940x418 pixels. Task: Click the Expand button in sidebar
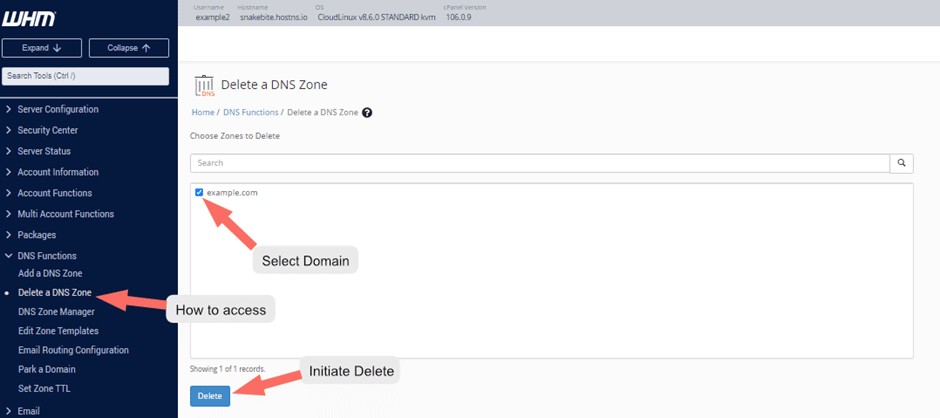[42, 48]
